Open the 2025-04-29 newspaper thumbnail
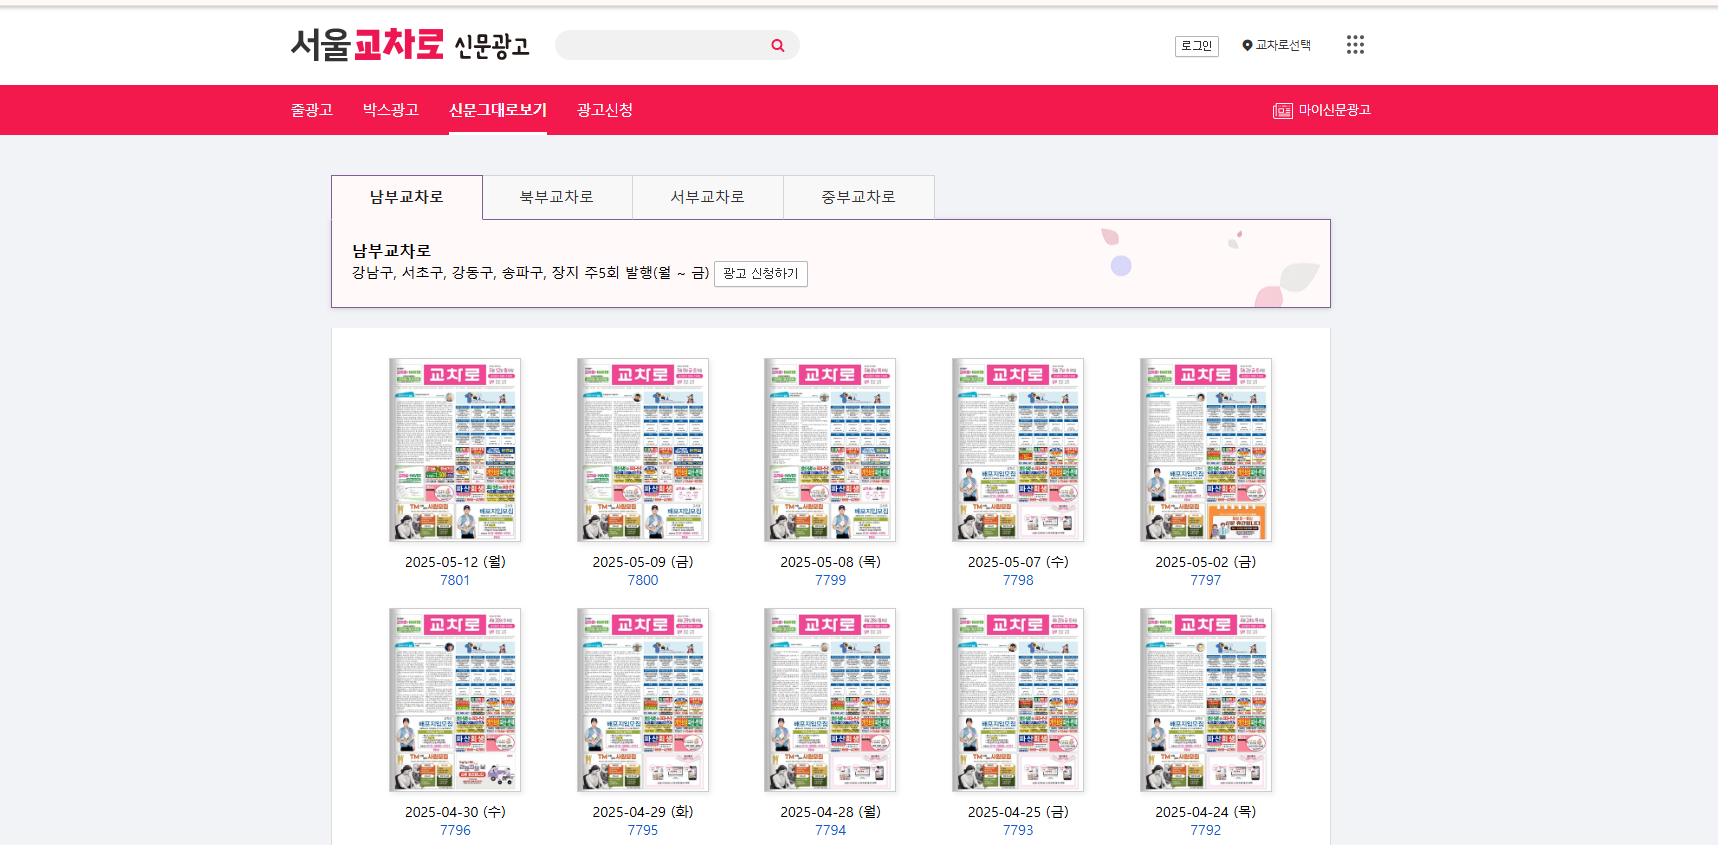The width and height of the screenshot is (1718, 845). pyautogui.click(x=643, y=700)
